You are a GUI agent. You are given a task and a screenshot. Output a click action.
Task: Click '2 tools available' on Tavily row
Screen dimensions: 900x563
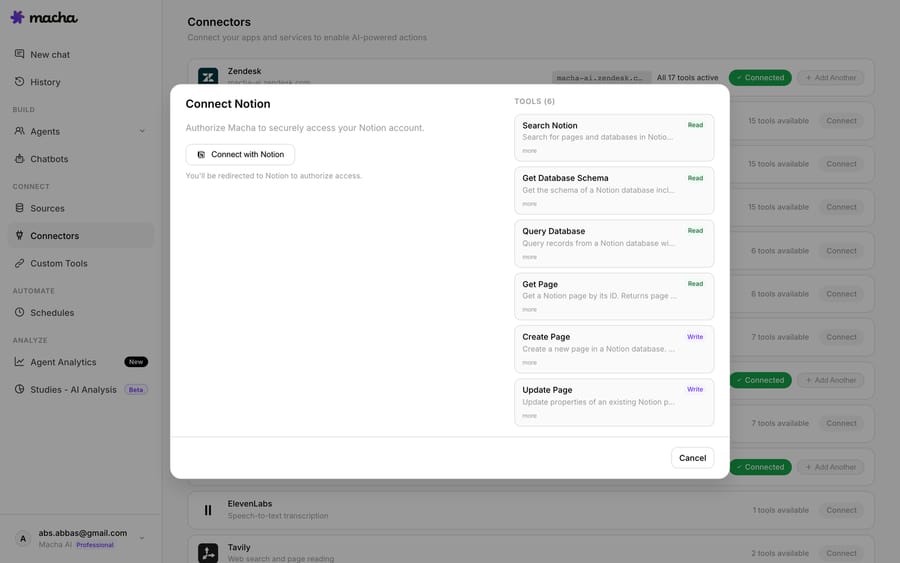pos(779,553)
